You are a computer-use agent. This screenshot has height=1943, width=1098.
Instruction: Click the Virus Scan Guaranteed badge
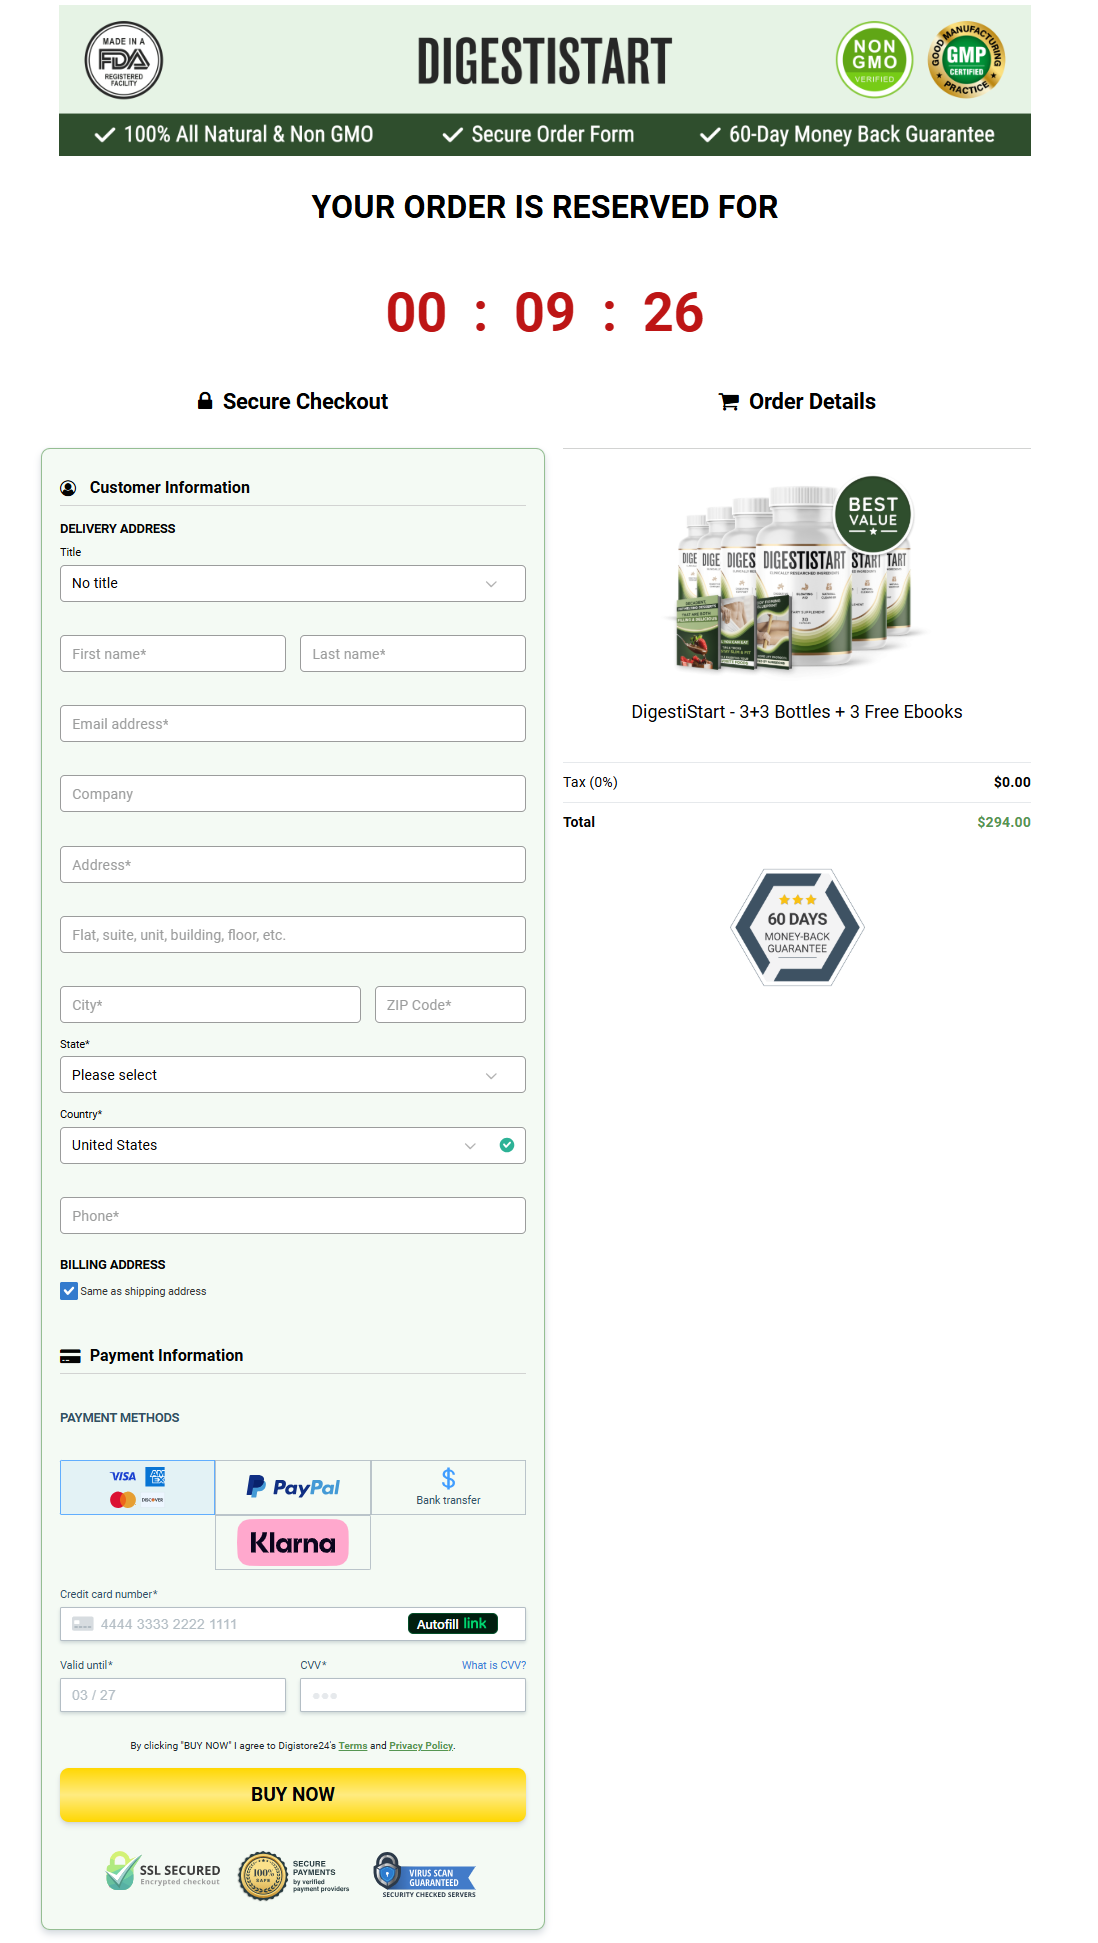point(425,1876)
